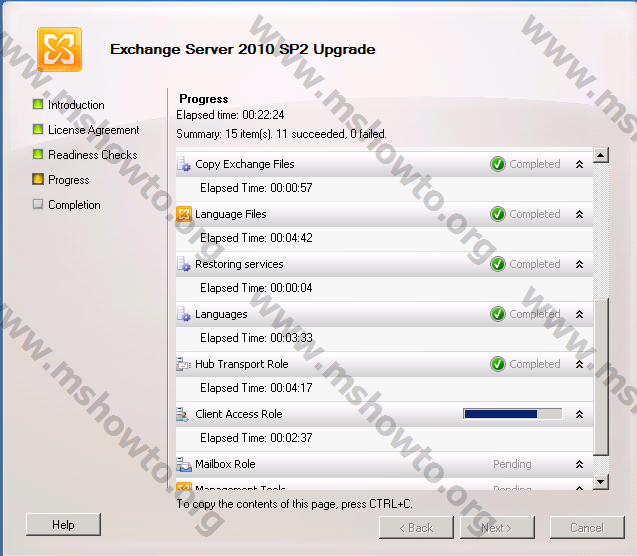Image resolution: width=637 pixels, height=556 pixels.
Task: Click the green License Agreement step indicator
Action: 38,130
